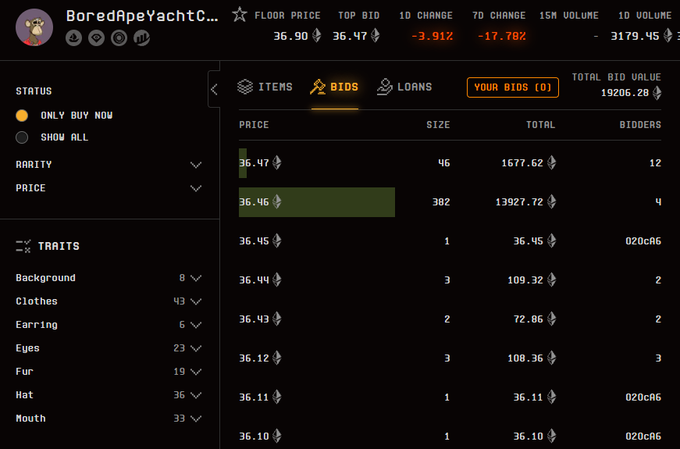Image resolution: width=680 pixels, height=449 pixels.
Task: Click bidder 020cA6 in the 36.45 row
Action: [643, 241]
